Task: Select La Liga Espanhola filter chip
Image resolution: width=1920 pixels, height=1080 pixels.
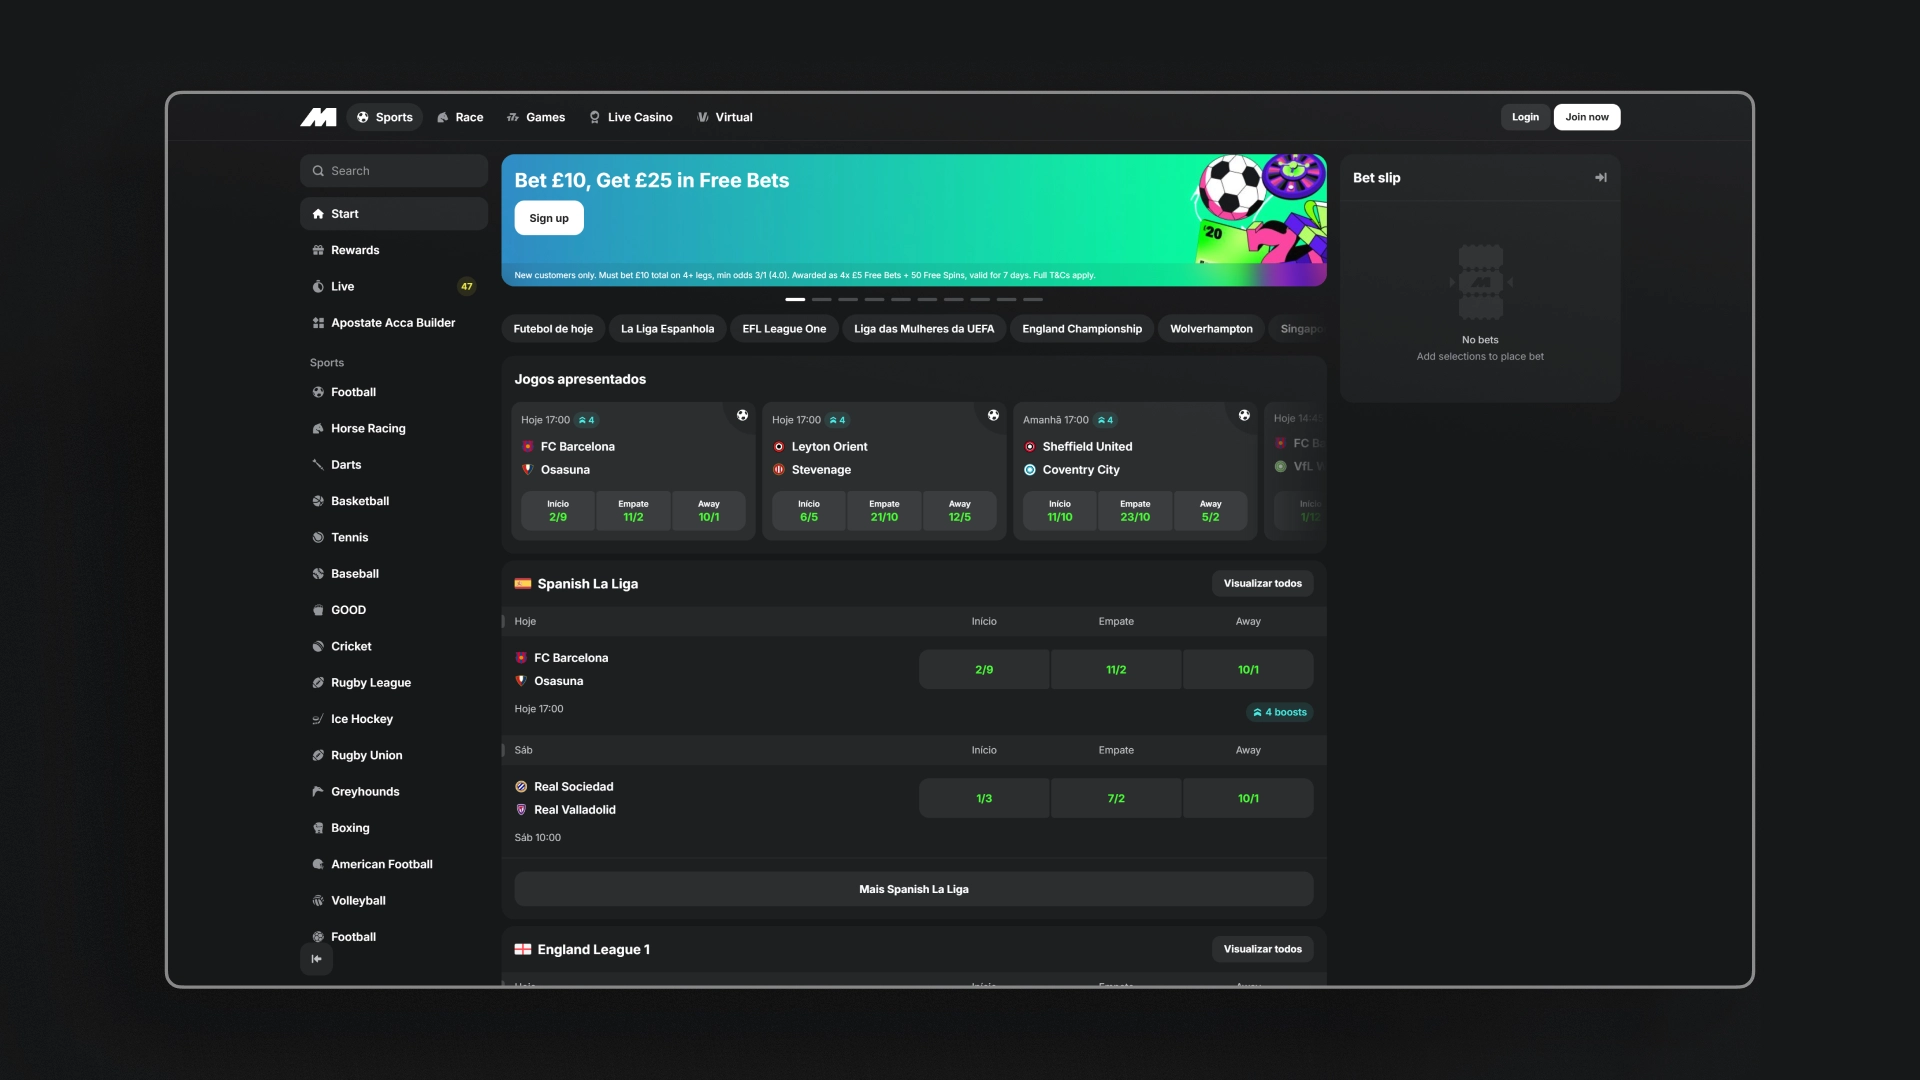Action: [x=667, y=329]
